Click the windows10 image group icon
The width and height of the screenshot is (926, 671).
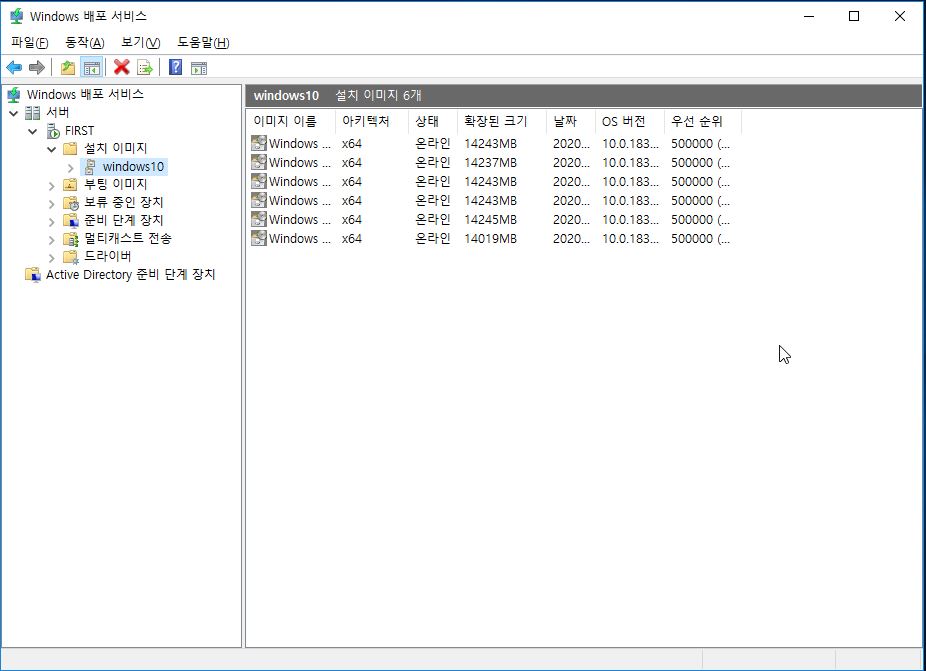tap(90, 167)
